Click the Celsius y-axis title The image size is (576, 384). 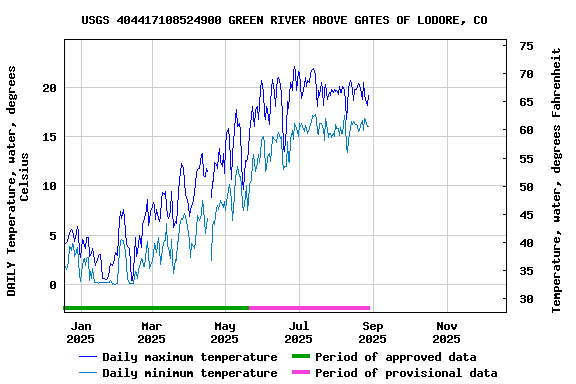click(17, 181)
